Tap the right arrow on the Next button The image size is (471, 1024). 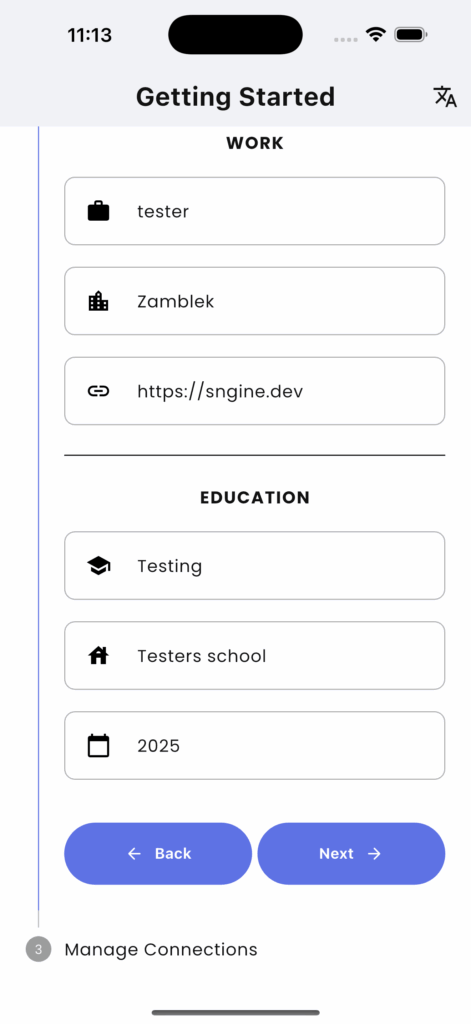pos(374,854)
